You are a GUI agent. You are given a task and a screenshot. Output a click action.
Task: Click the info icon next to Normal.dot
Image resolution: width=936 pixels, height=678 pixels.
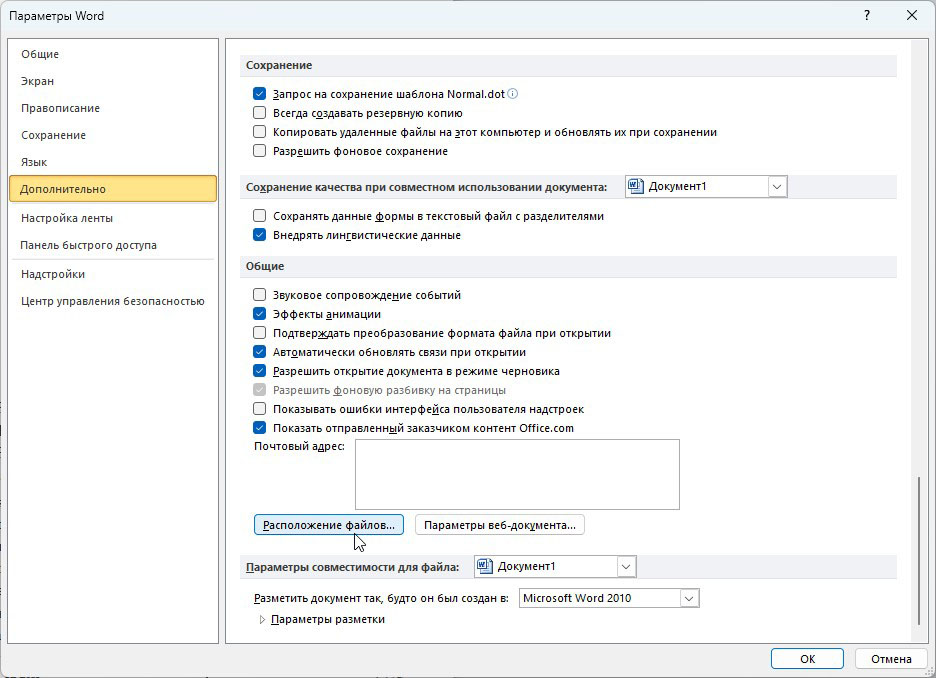pyautogui.click(x=513, y=94)
